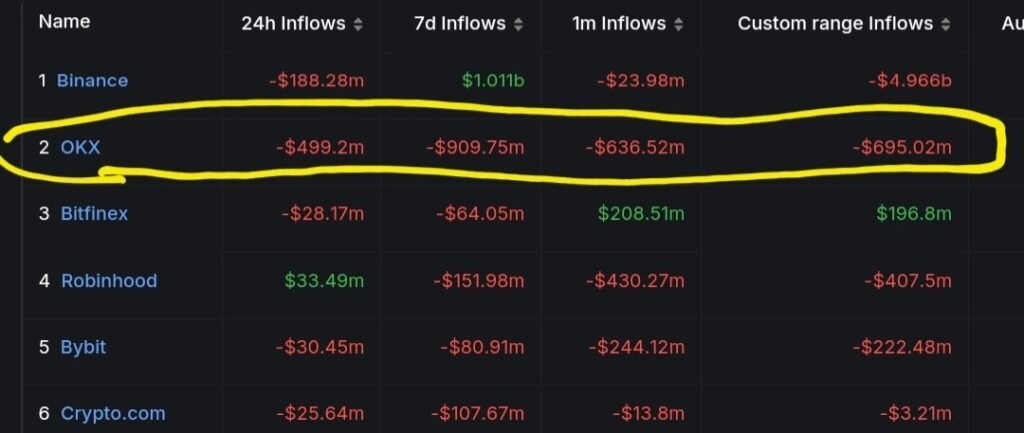Click OKX 24h inflow value -$499.2m
The image size is (1024, 433).
coord(320,148)
